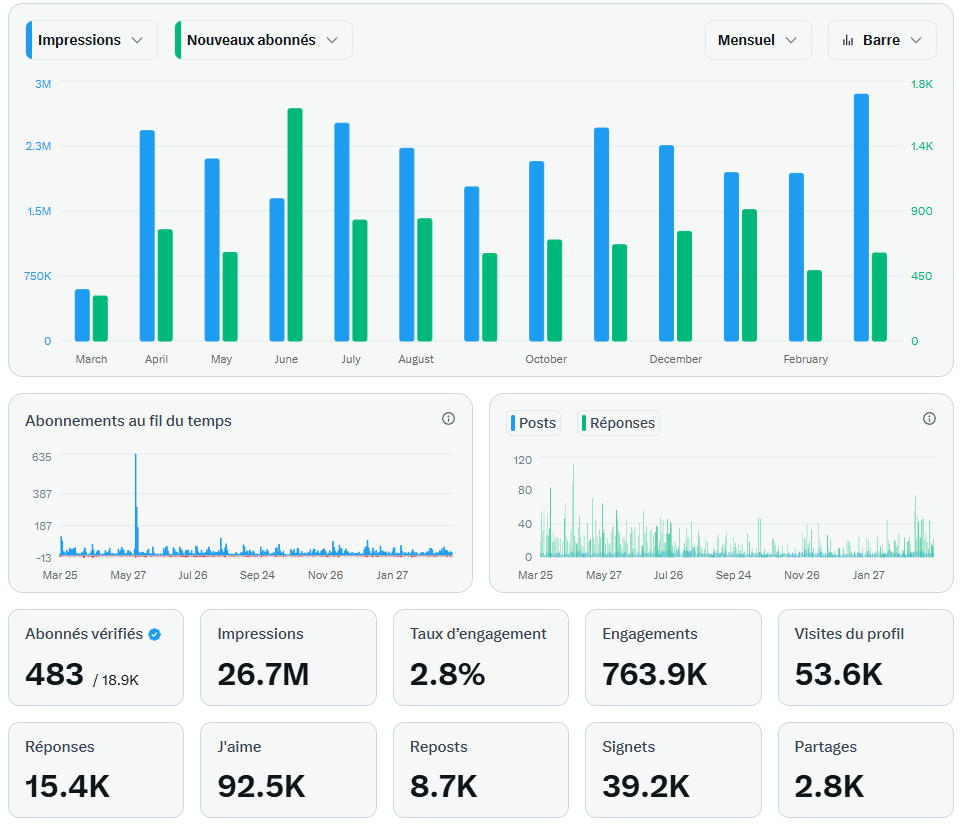Click info icon on Posts and Réponses chart

coord(929,419)
